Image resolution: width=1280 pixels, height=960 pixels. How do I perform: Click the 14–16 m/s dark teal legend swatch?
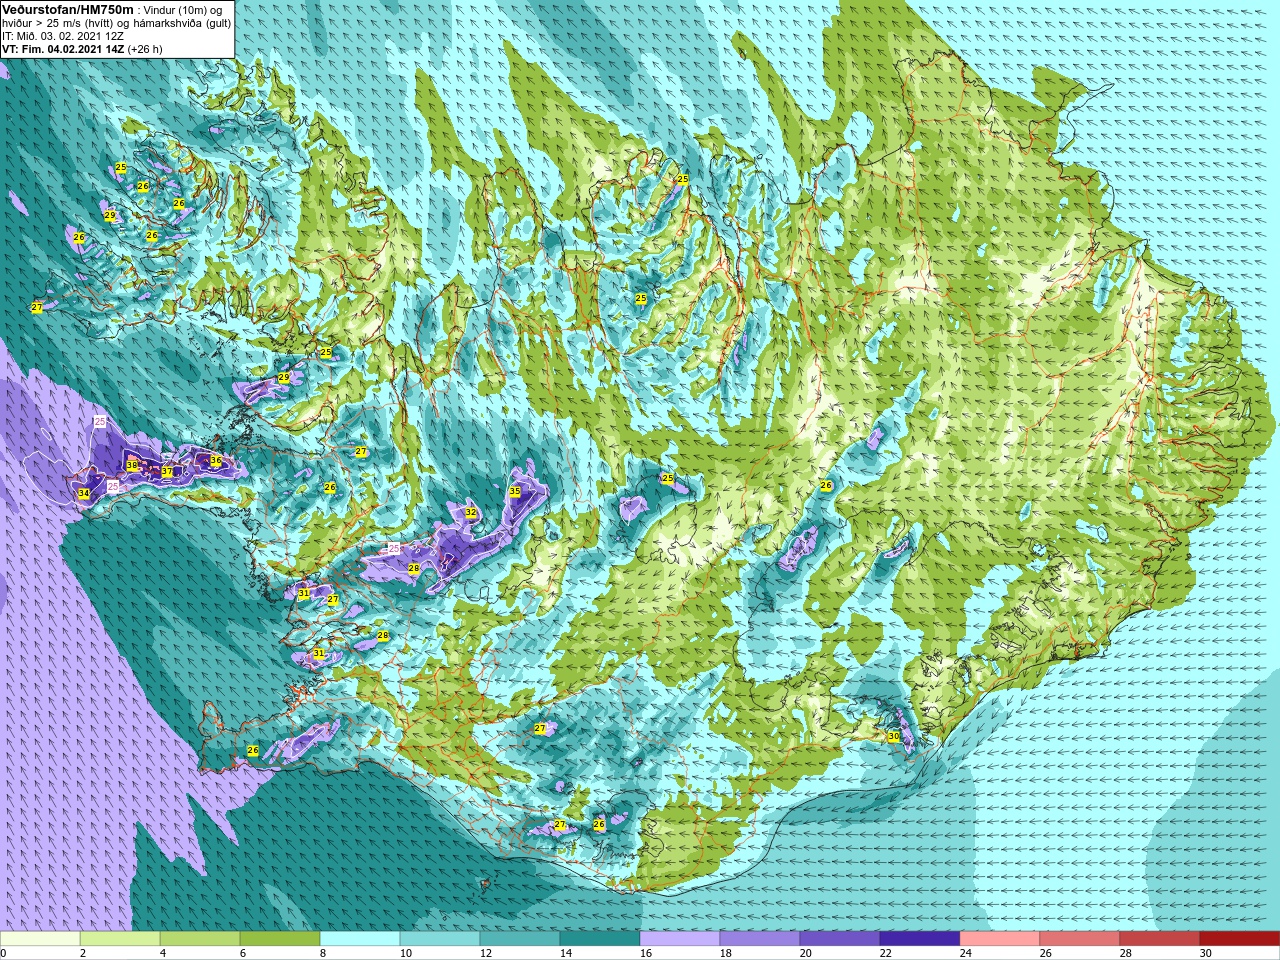[x=600, y=939]
